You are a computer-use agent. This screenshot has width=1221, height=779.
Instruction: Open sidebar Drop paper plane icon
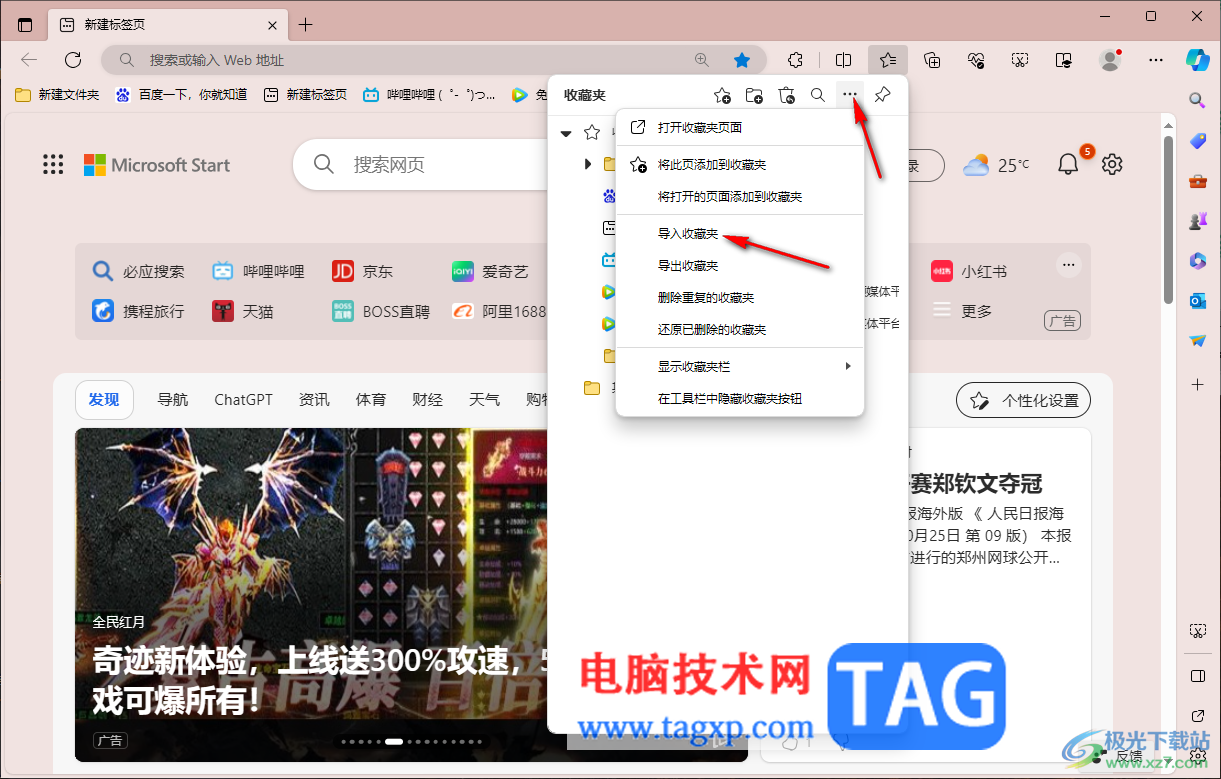coord(1197,341)
